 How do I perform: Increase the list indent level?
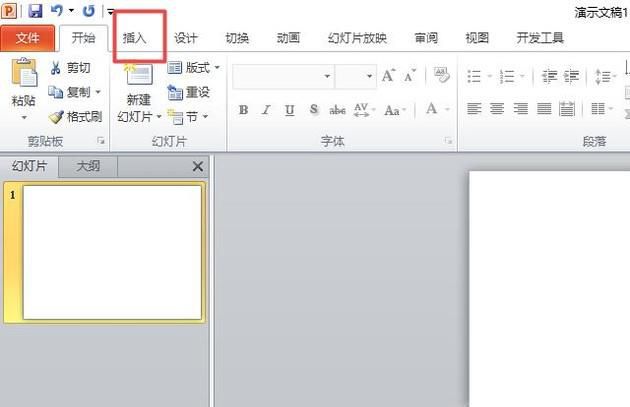coord(571,76)
